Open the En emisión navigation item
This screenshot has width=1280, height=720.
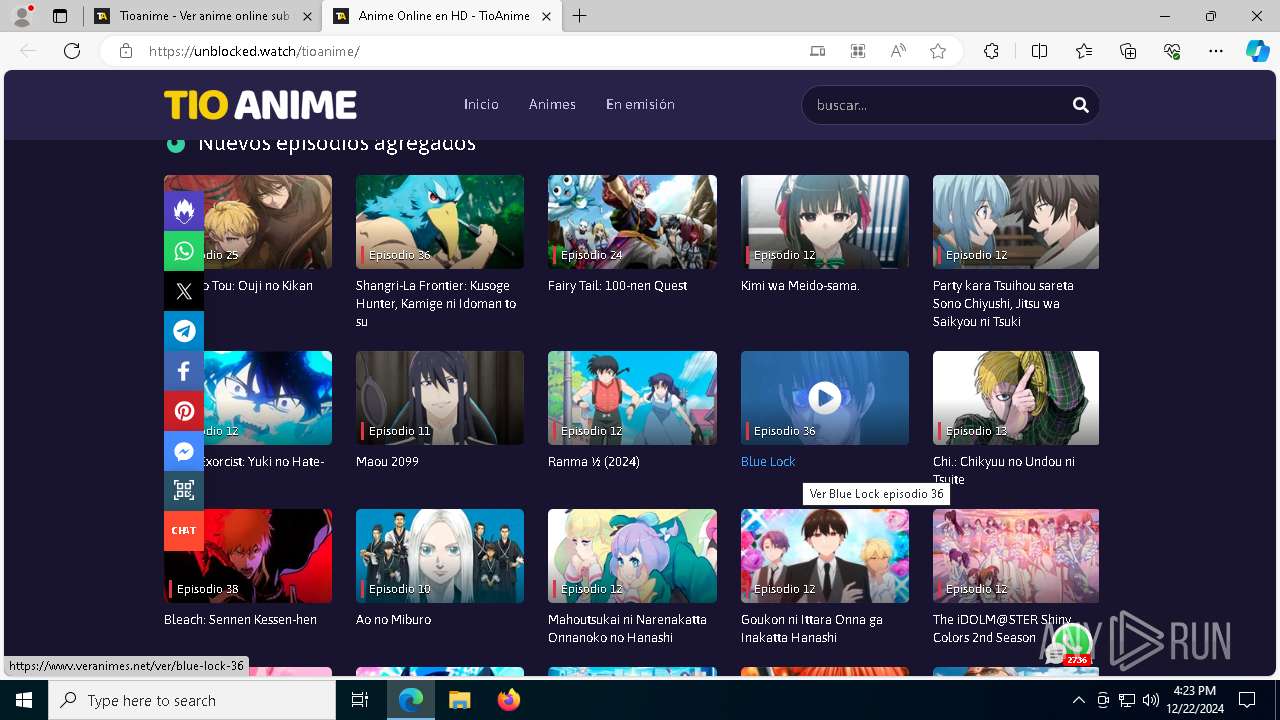[x=640, y=104]
